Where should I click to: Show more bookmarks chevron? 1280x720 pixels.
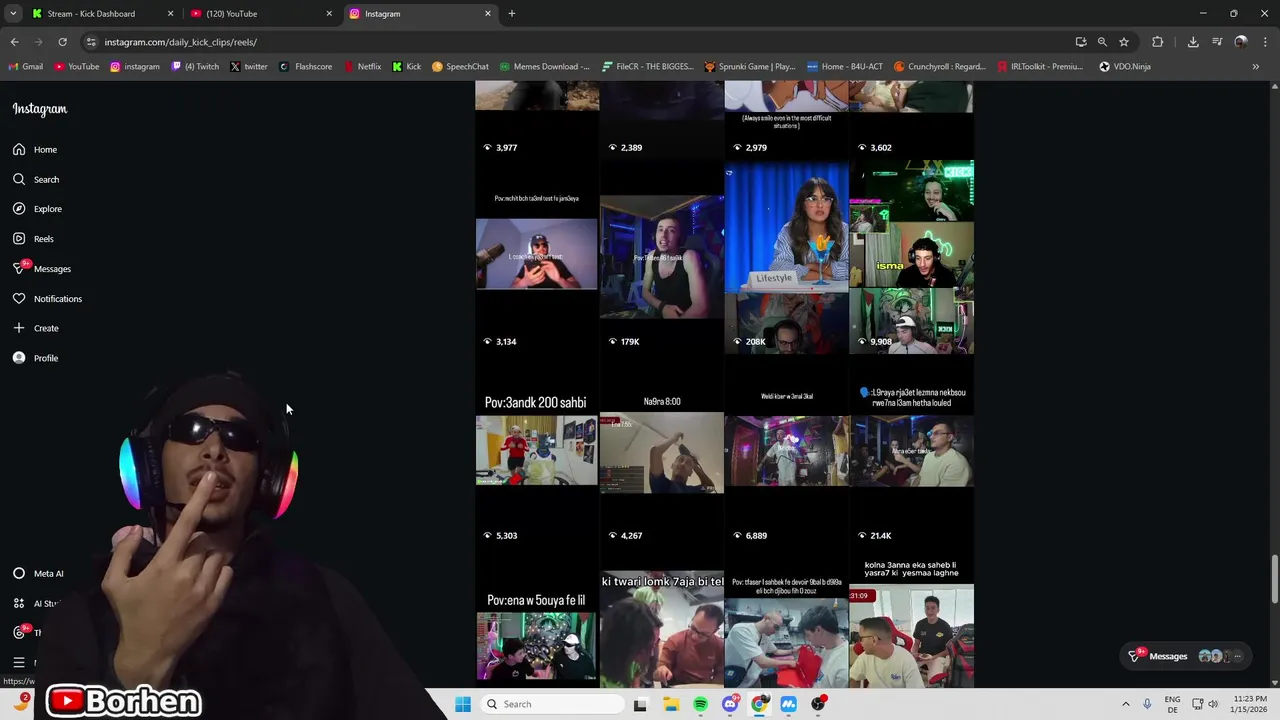[x=1255, y=67]
